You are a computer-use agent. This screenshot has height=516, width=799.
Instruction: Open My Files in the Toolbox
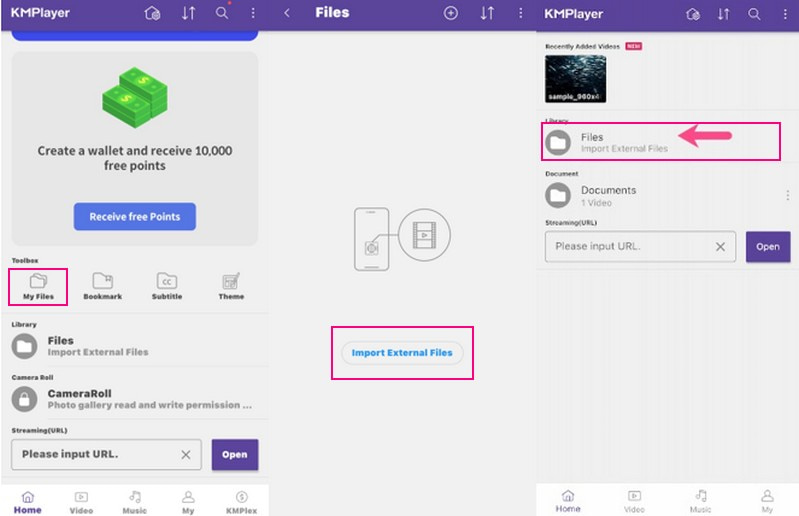pos(38,286)
